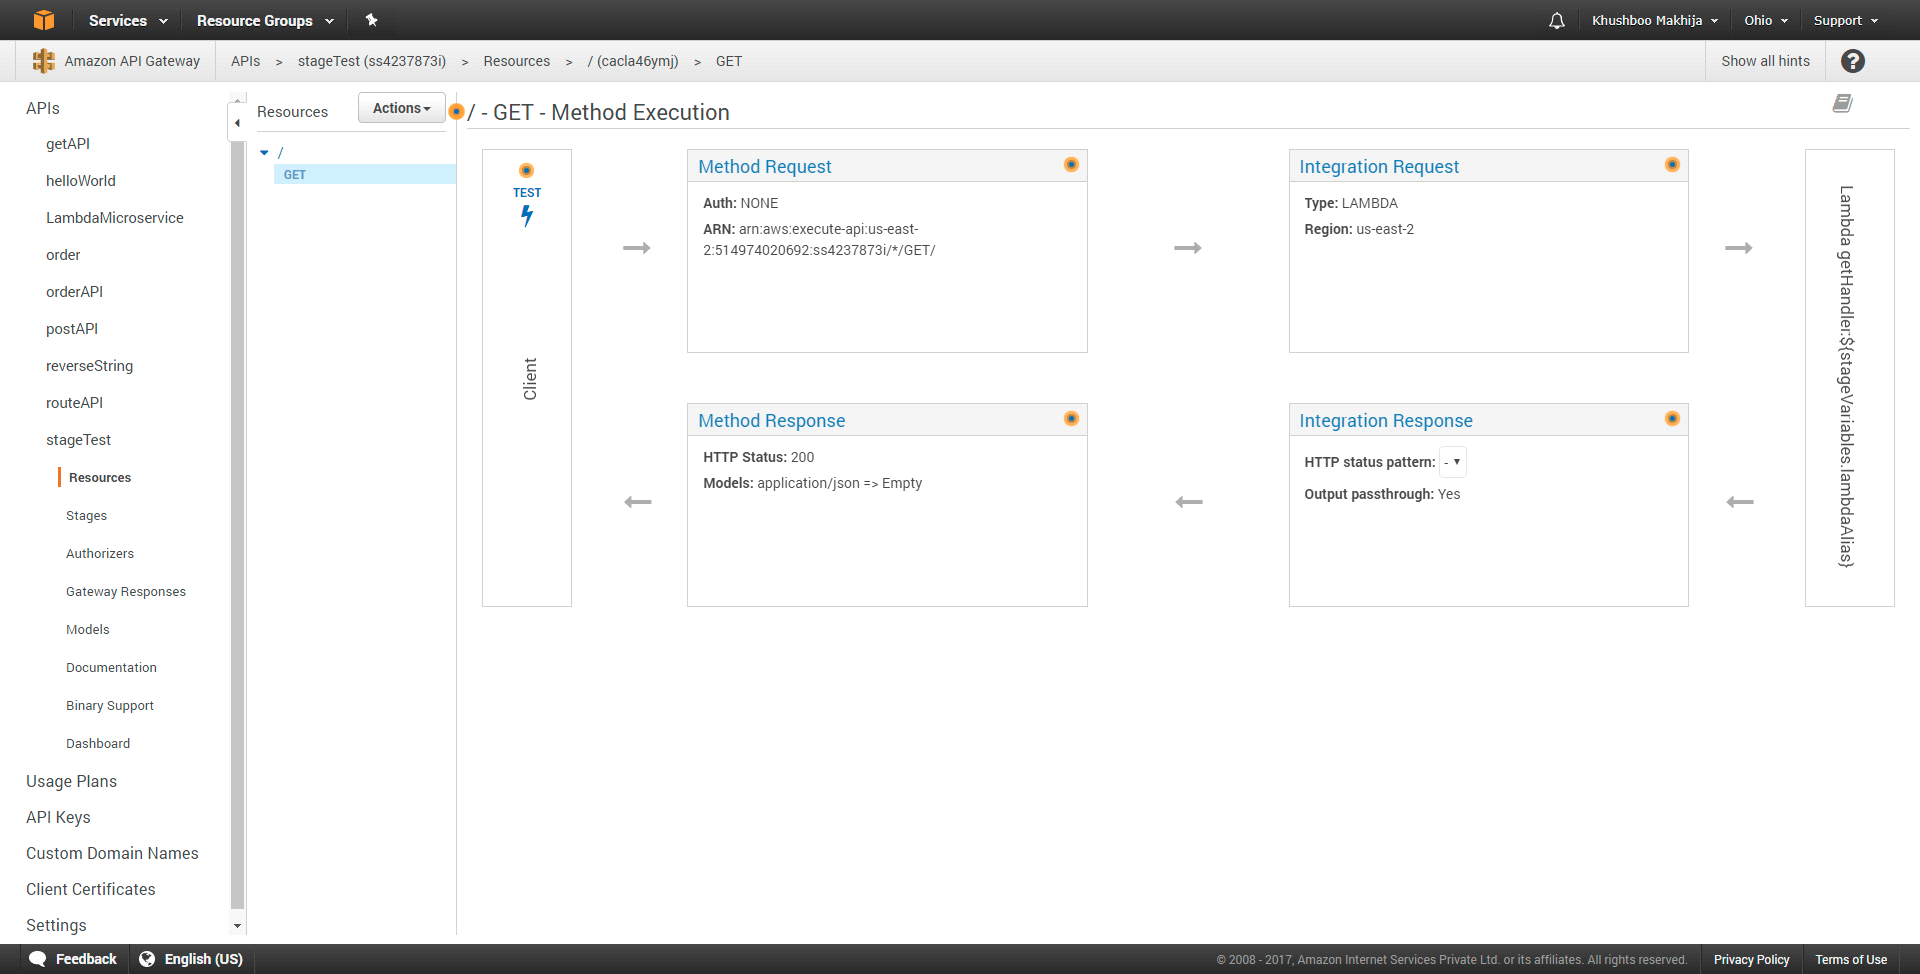Select the Integration Response radio indicator
1920x974 pixels.
pyautogui.click(x=1671, y=419)
